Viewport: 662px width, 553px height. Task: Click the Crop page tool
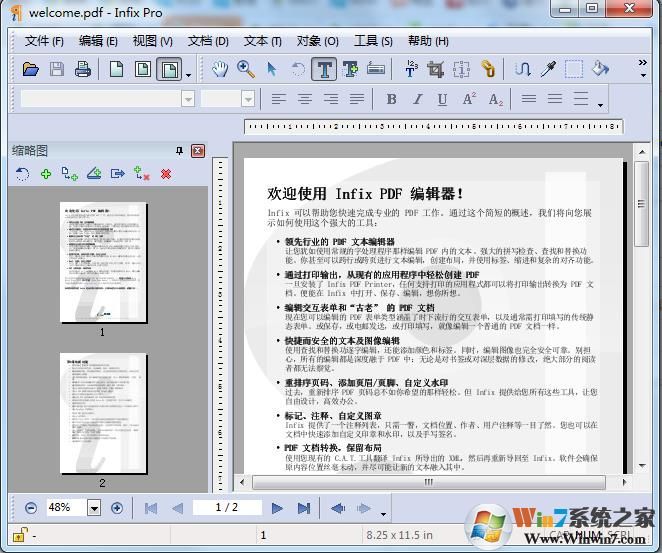pos(435,69)
